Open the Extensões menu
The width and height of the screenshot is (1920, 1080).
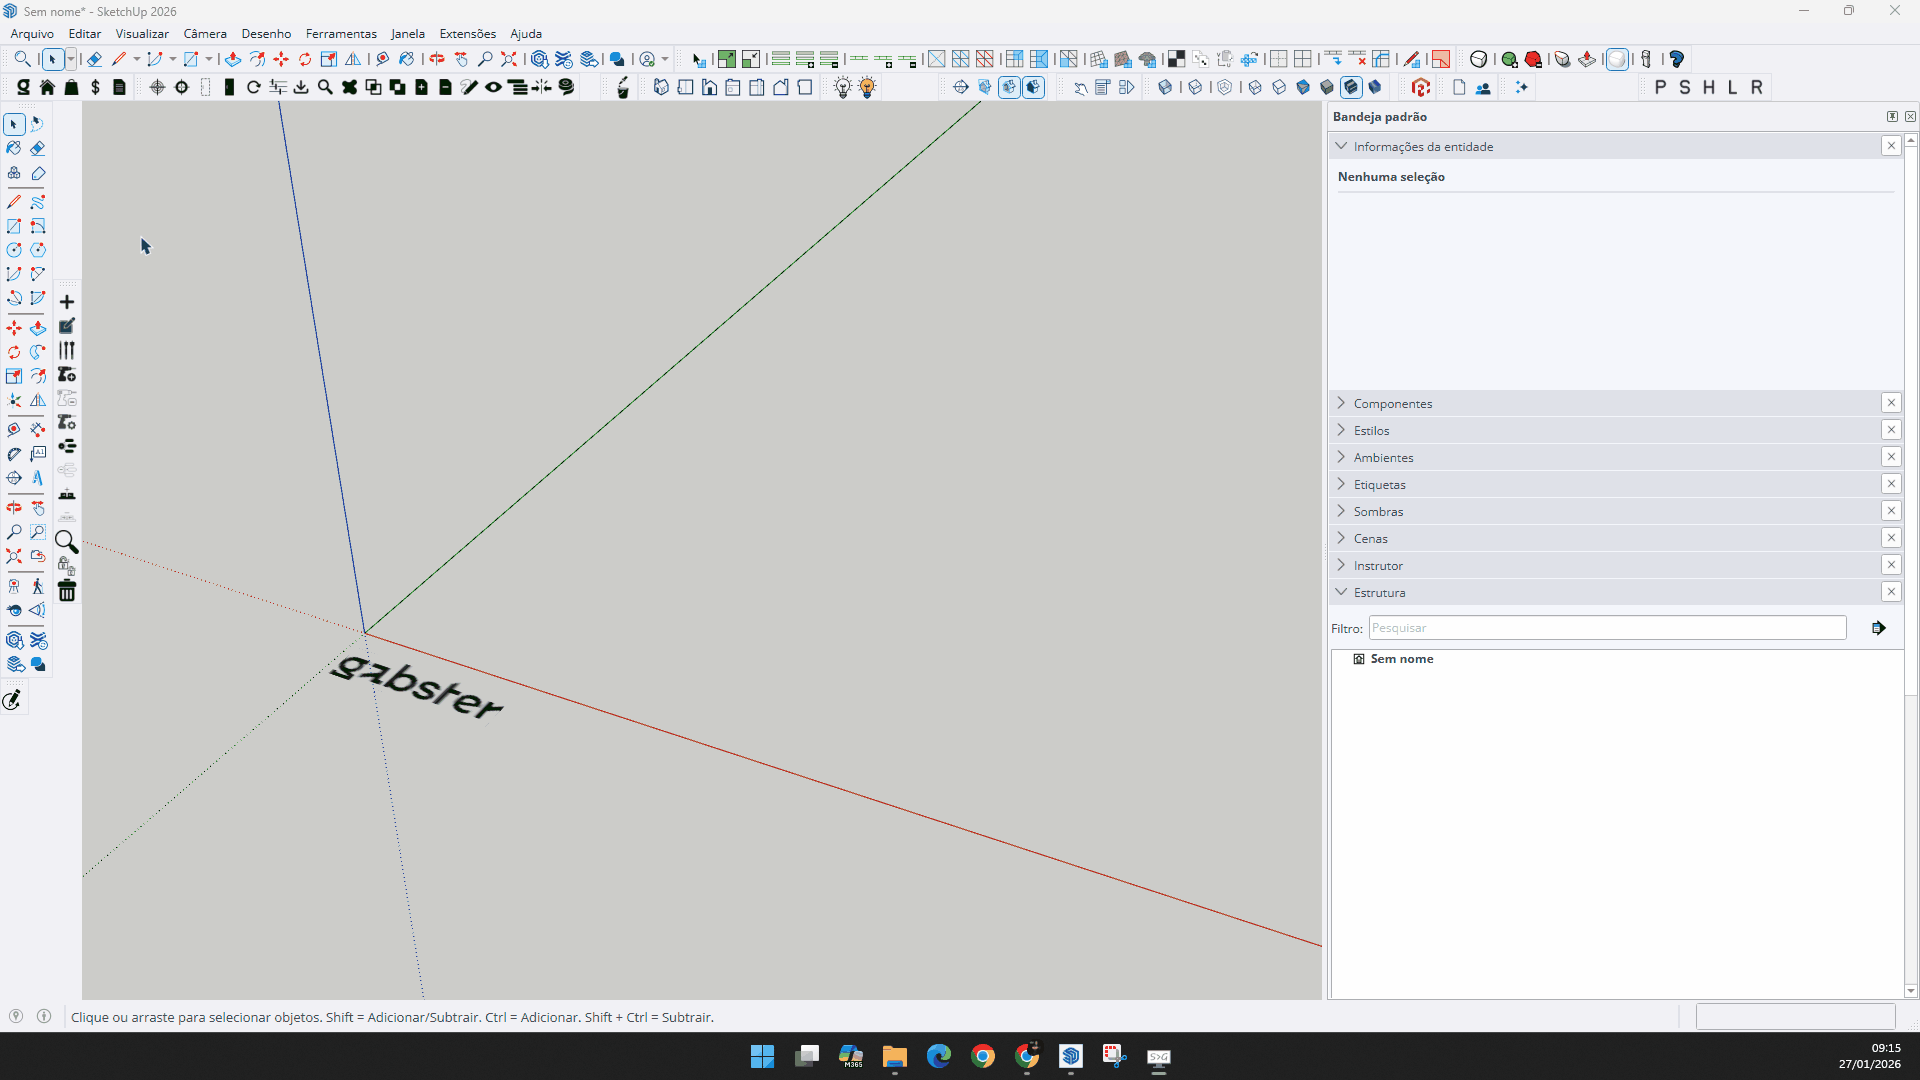click(x=467, y=34)
